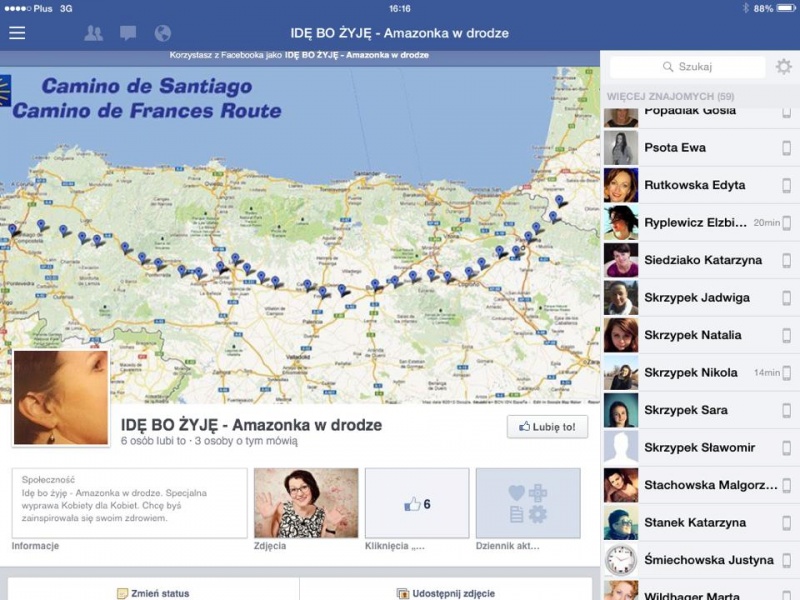Viewport: 800px width, 600px height.
Task: Open messages speech bubble icon
Action: (128, 33)
